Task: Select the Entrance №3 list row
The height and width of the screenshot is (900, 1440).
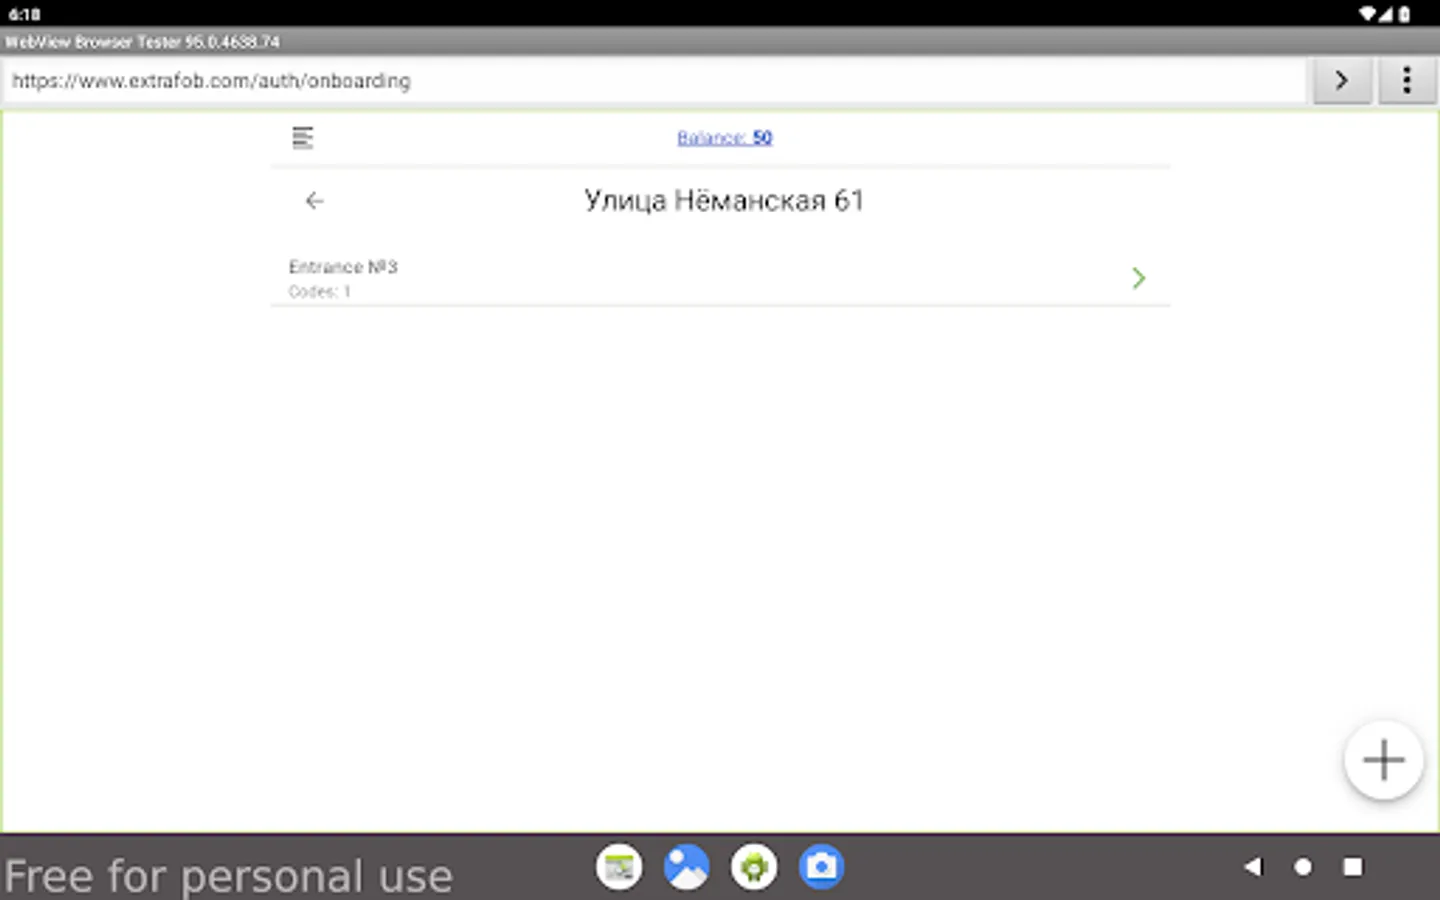Action: (x=720, y=278)
